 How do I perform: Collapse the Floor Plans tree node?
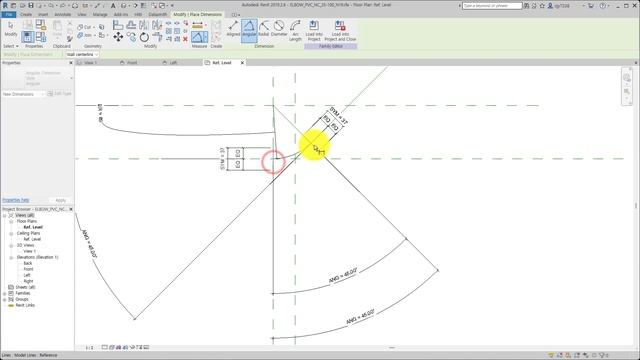coord(11,221)
